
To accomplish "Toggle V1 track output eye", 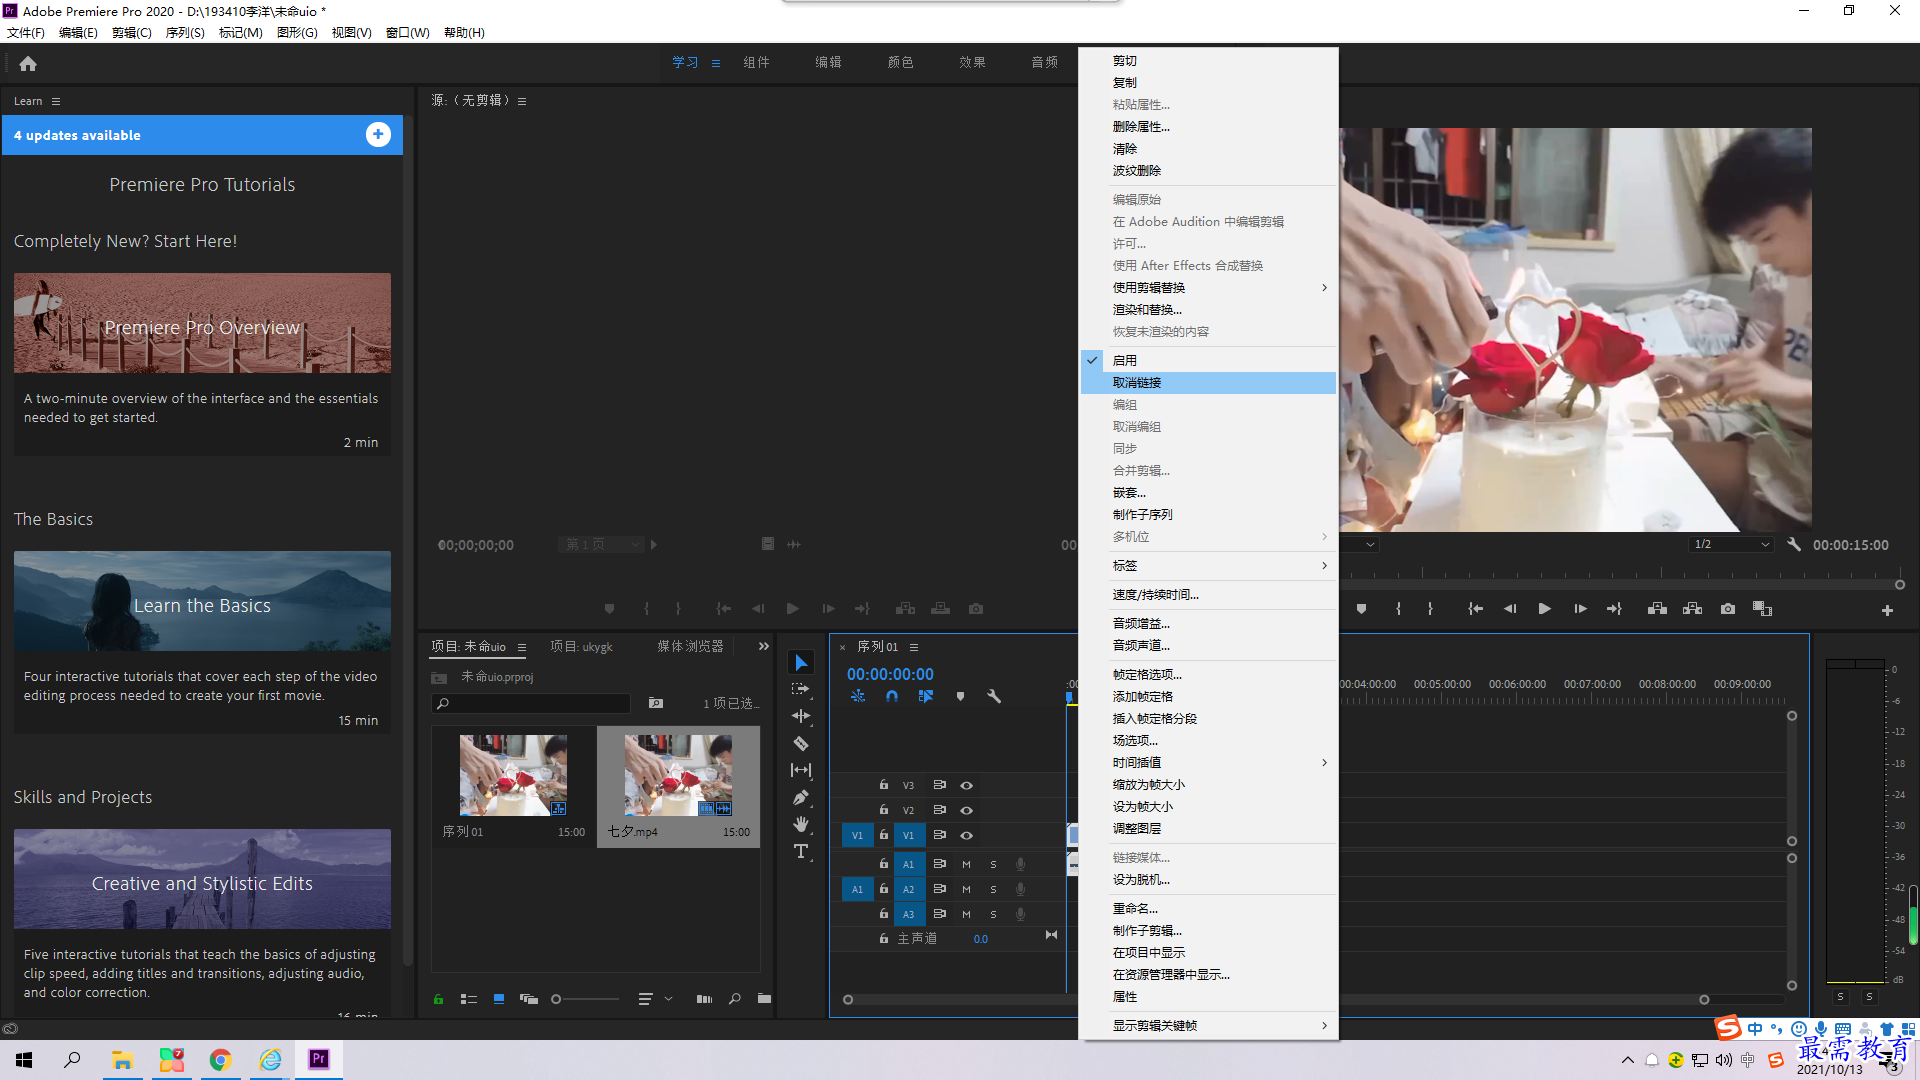I will pos(966,836).
